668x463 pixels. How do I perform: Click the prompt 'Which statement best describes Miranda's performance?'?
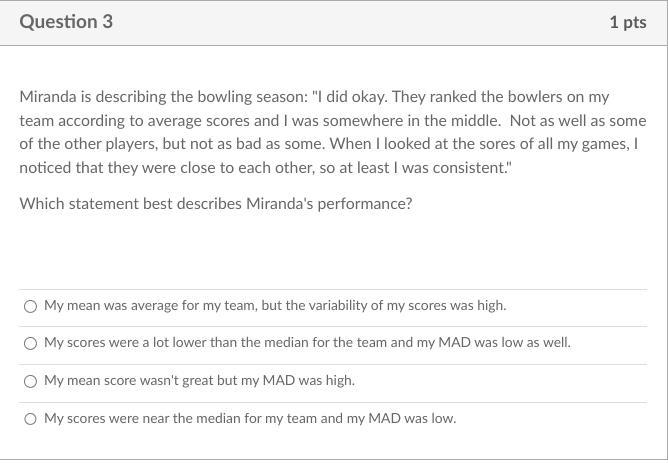point(216,204)
